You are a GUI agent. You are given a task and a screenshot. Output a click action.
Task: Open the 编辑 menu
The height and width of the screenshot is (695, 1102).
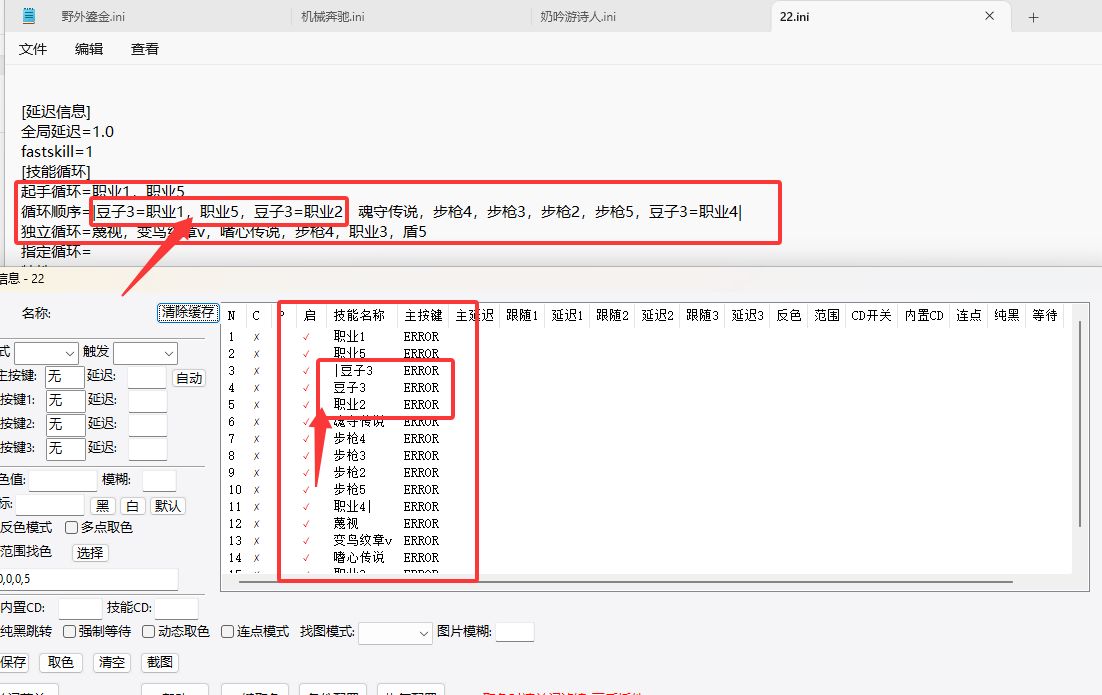(x=89, y=48)
